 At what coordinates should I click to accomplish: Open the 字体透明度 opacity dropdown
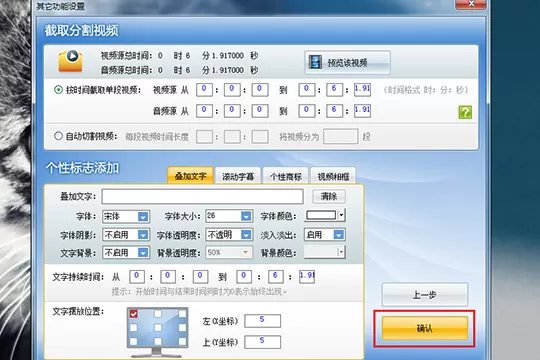coord(246,235)
